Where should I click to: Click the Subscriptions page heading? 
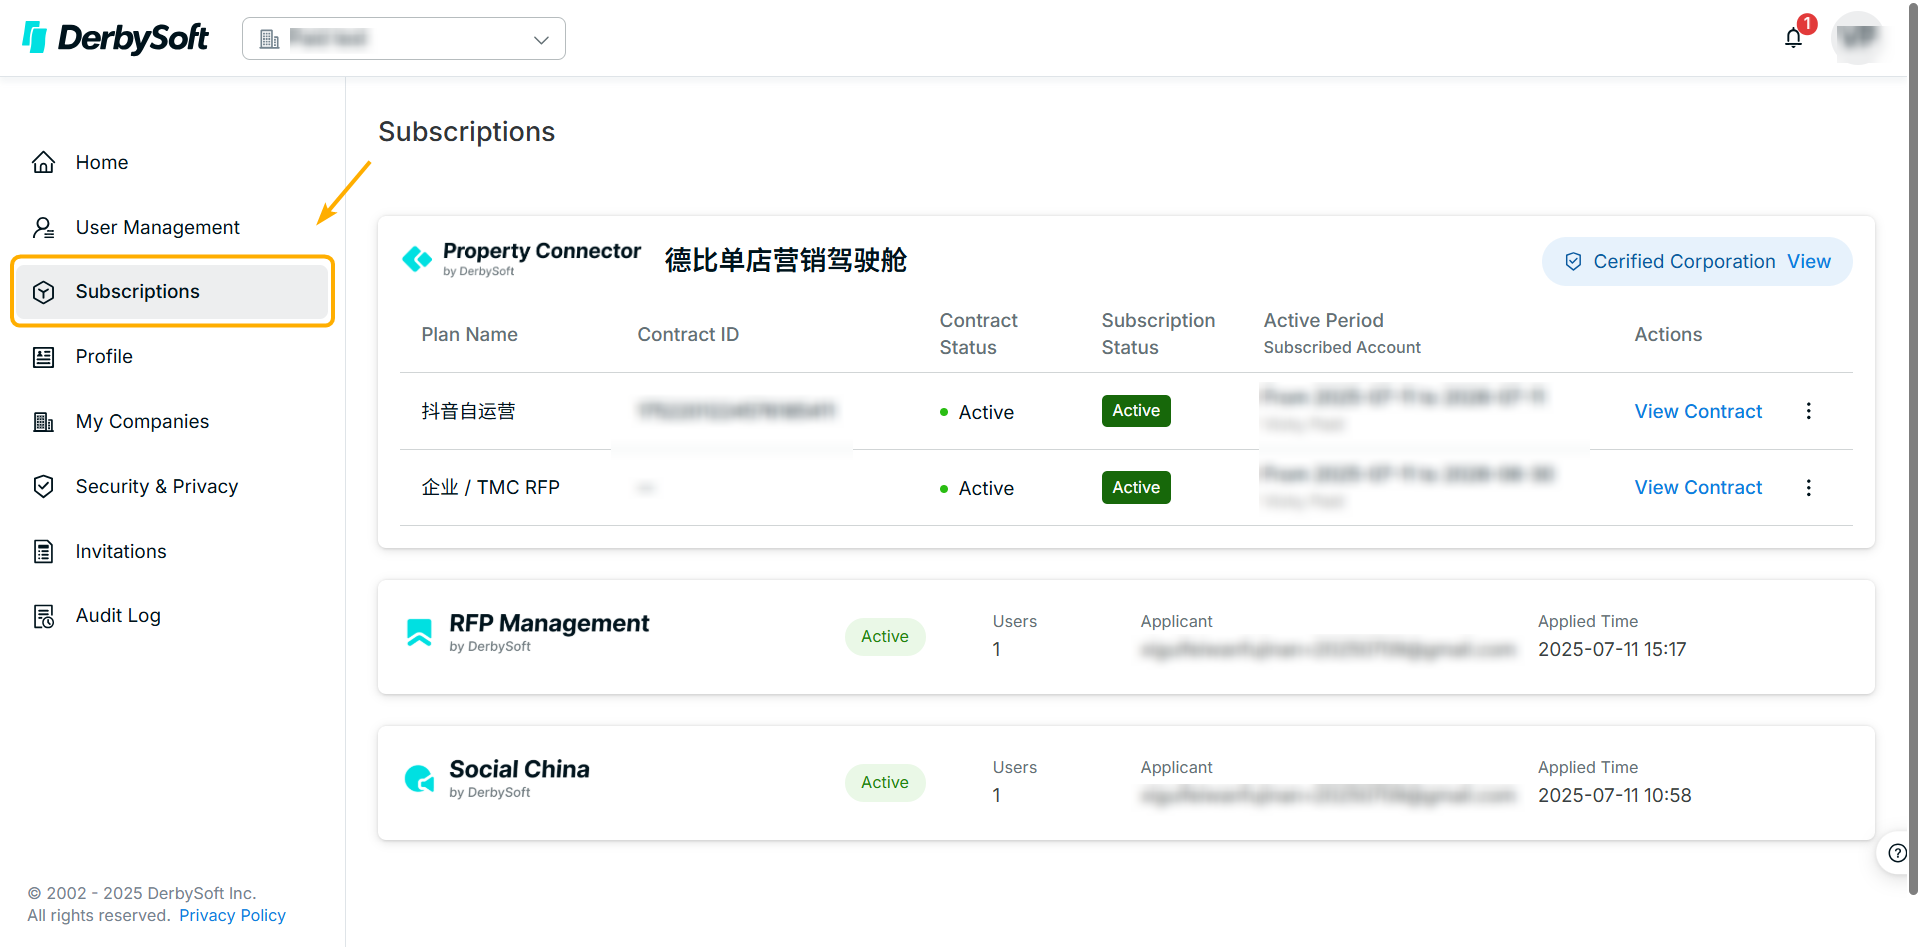(x=466, y=131)
